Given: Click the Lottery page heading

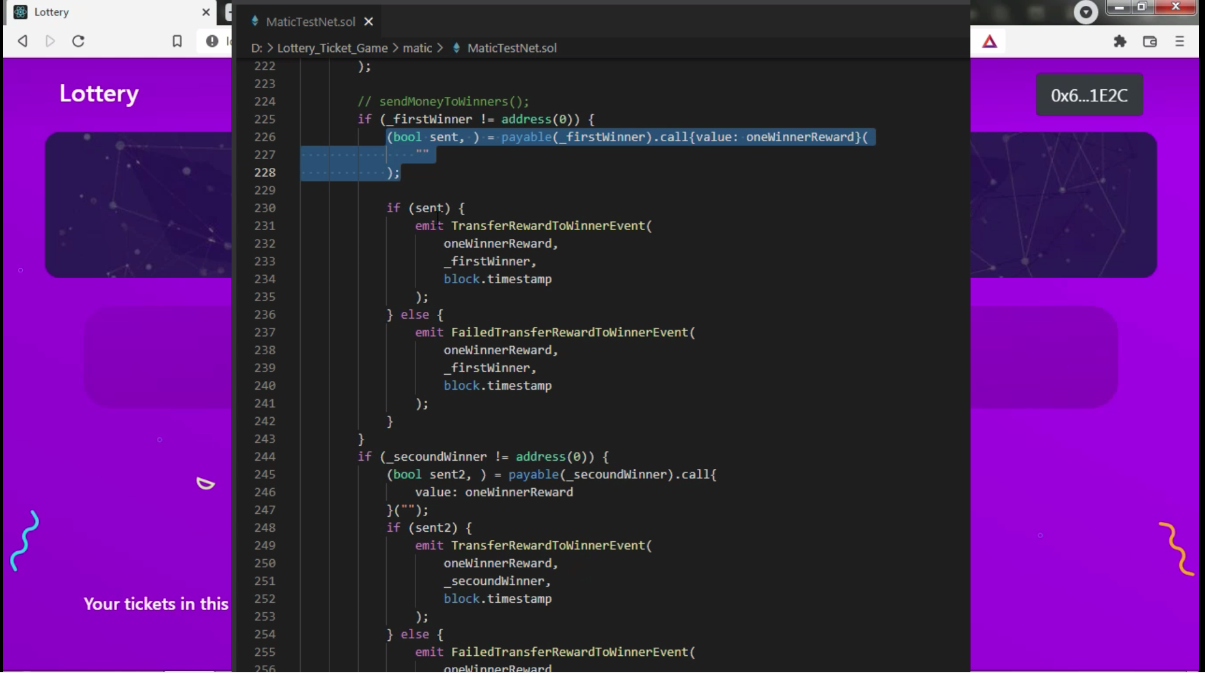Looking at the screenshot, I should click(x=99, y=93).
